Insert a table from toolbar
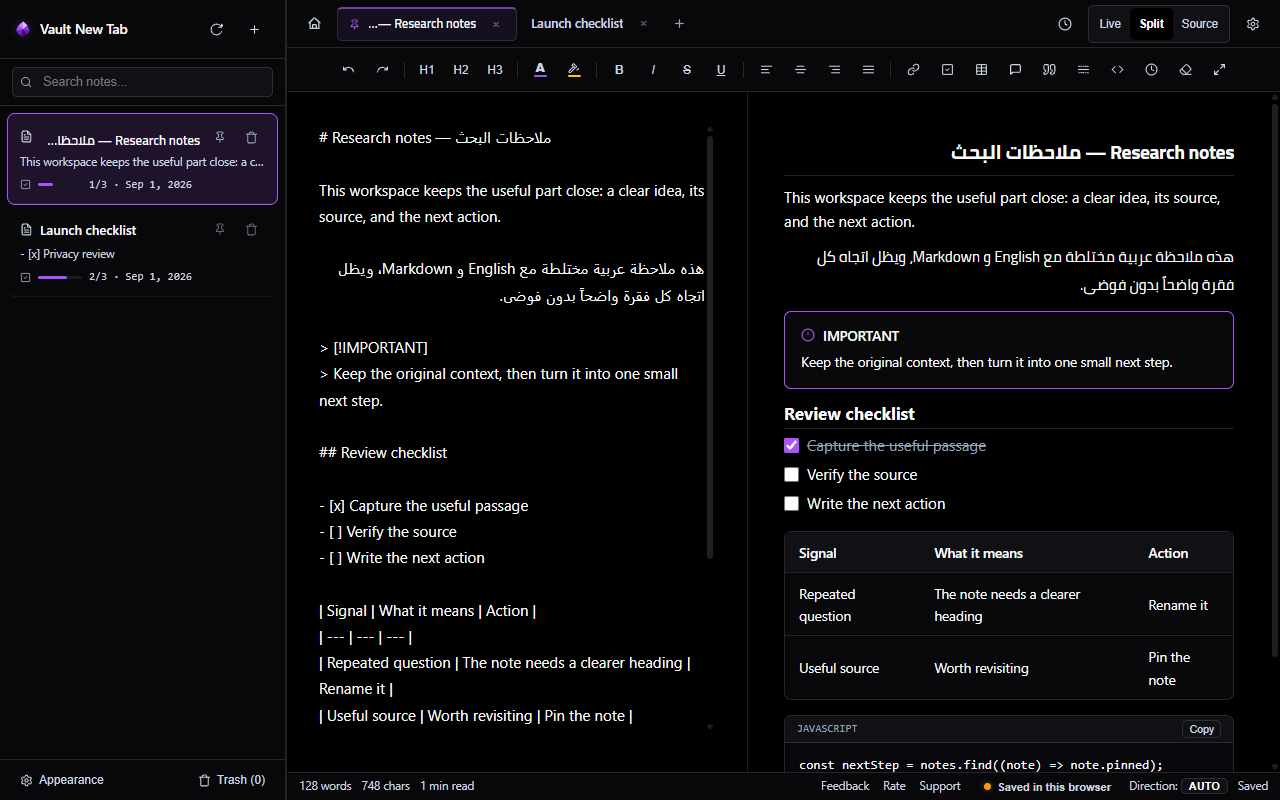1280x800 pixels. coord(981,70)
